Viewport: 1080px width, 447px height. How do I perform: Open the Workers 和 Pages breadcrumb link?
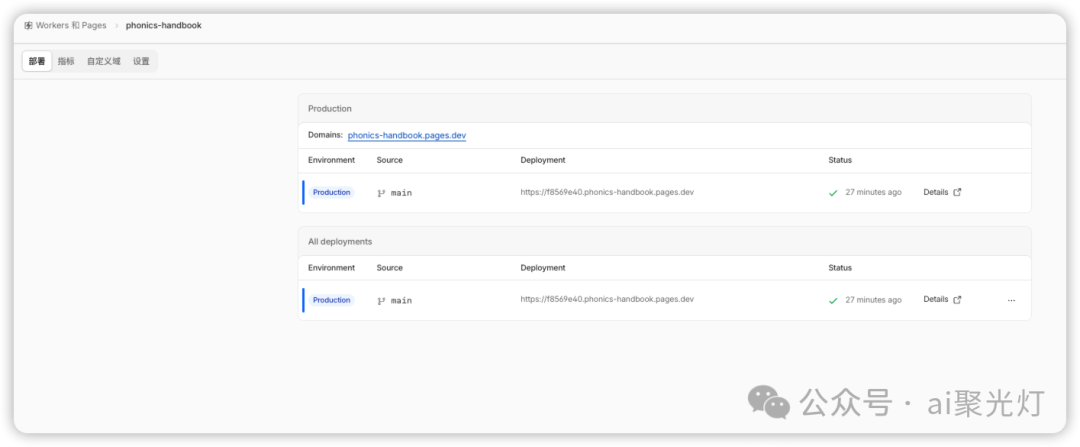coord(71,25)
